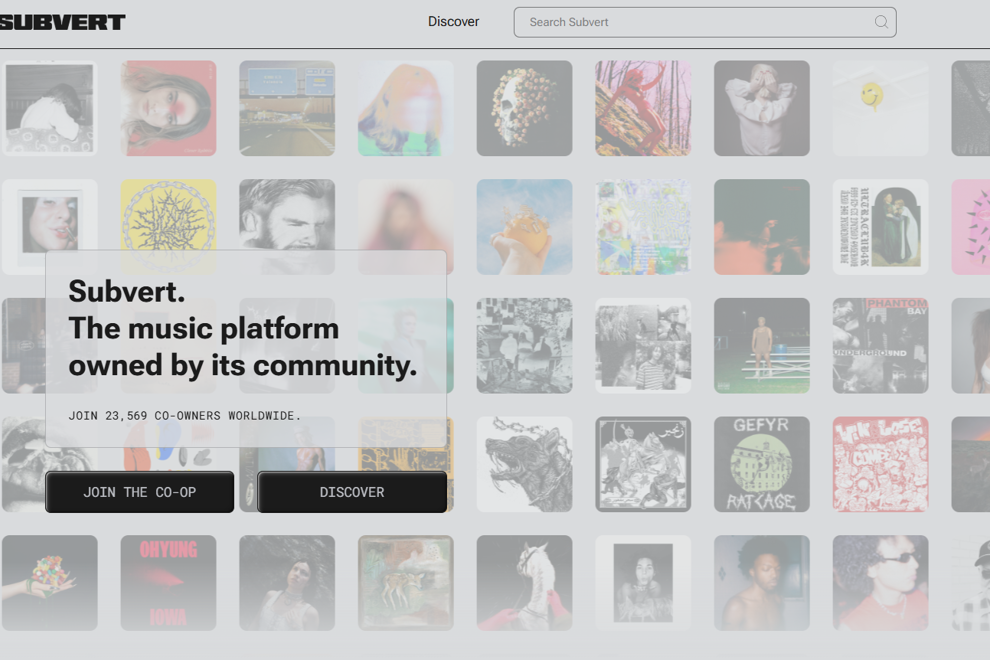Open the woman applying lipstick album cover
This screenshot has width=990, height=660.
49,215
